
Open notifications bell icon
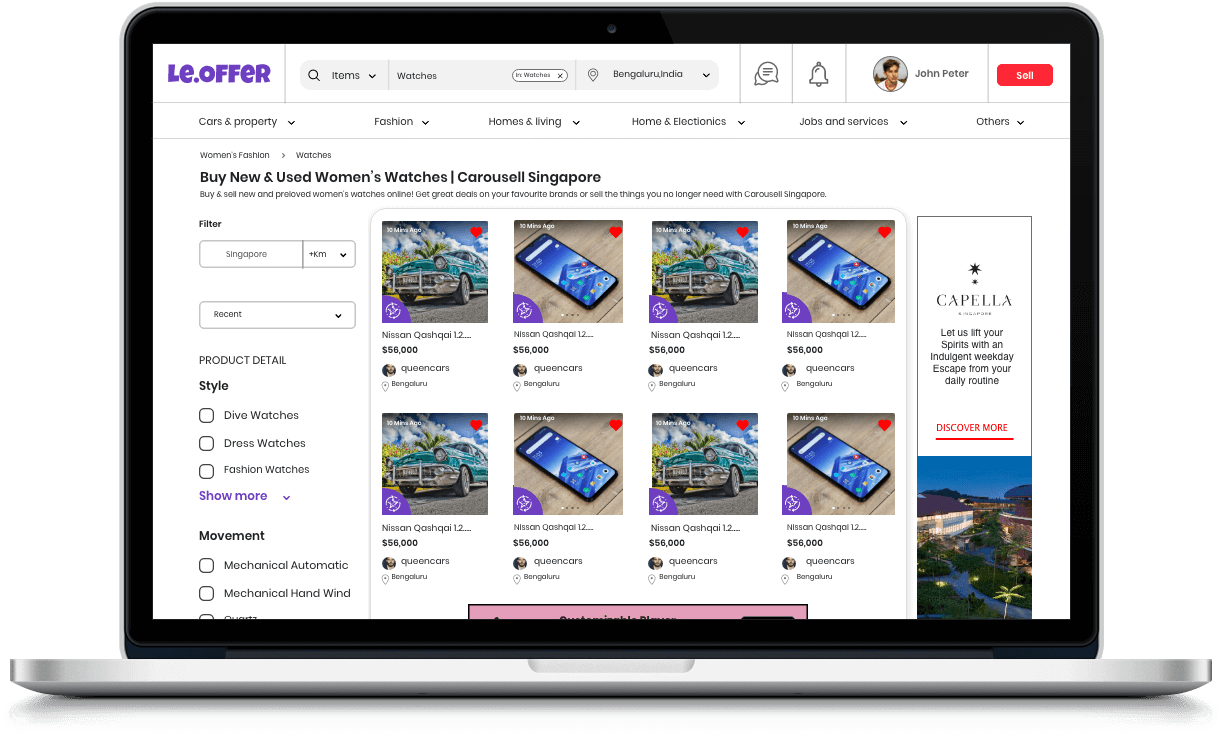(x=819, y=74)
